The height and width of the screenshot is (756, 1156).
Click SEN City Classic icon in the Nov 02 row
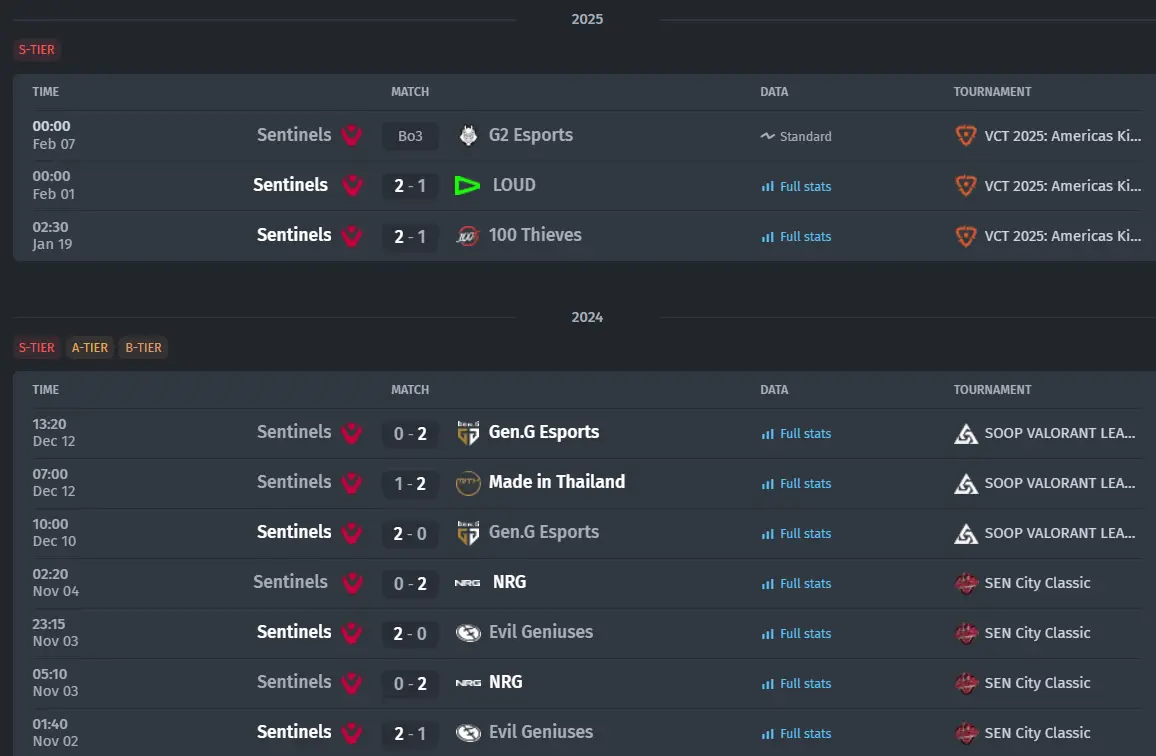(x=966, y=733)
